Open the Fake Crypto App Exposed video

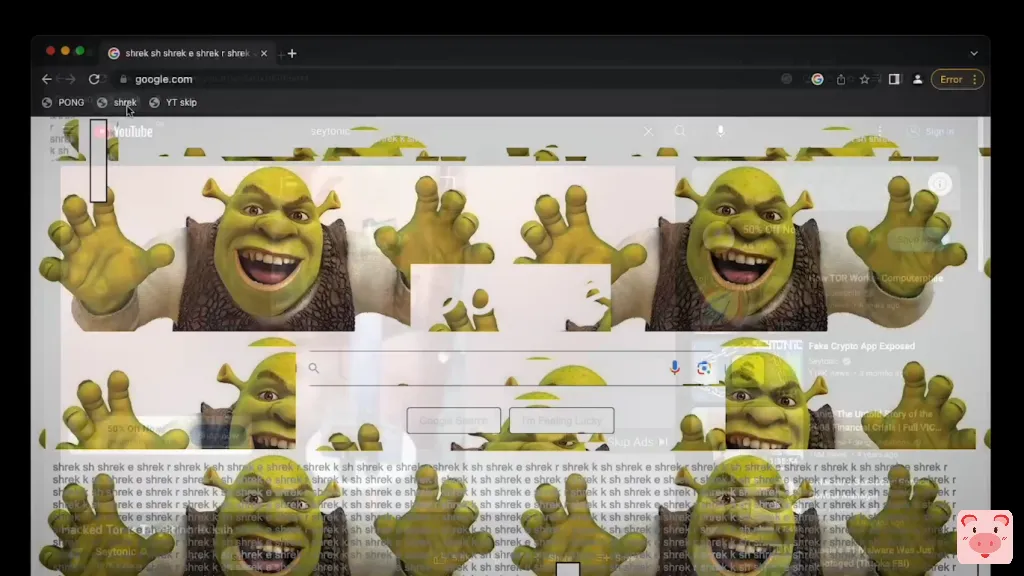[861, 346]
